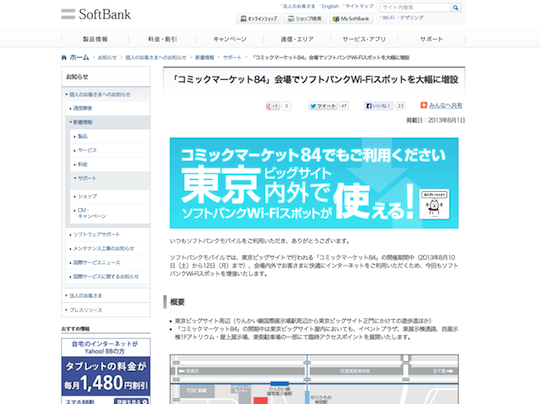Viewport: 540px width, 404px height.
Task: Click the article title heading コミックマーケット84
Action: [x=315, y=80]
